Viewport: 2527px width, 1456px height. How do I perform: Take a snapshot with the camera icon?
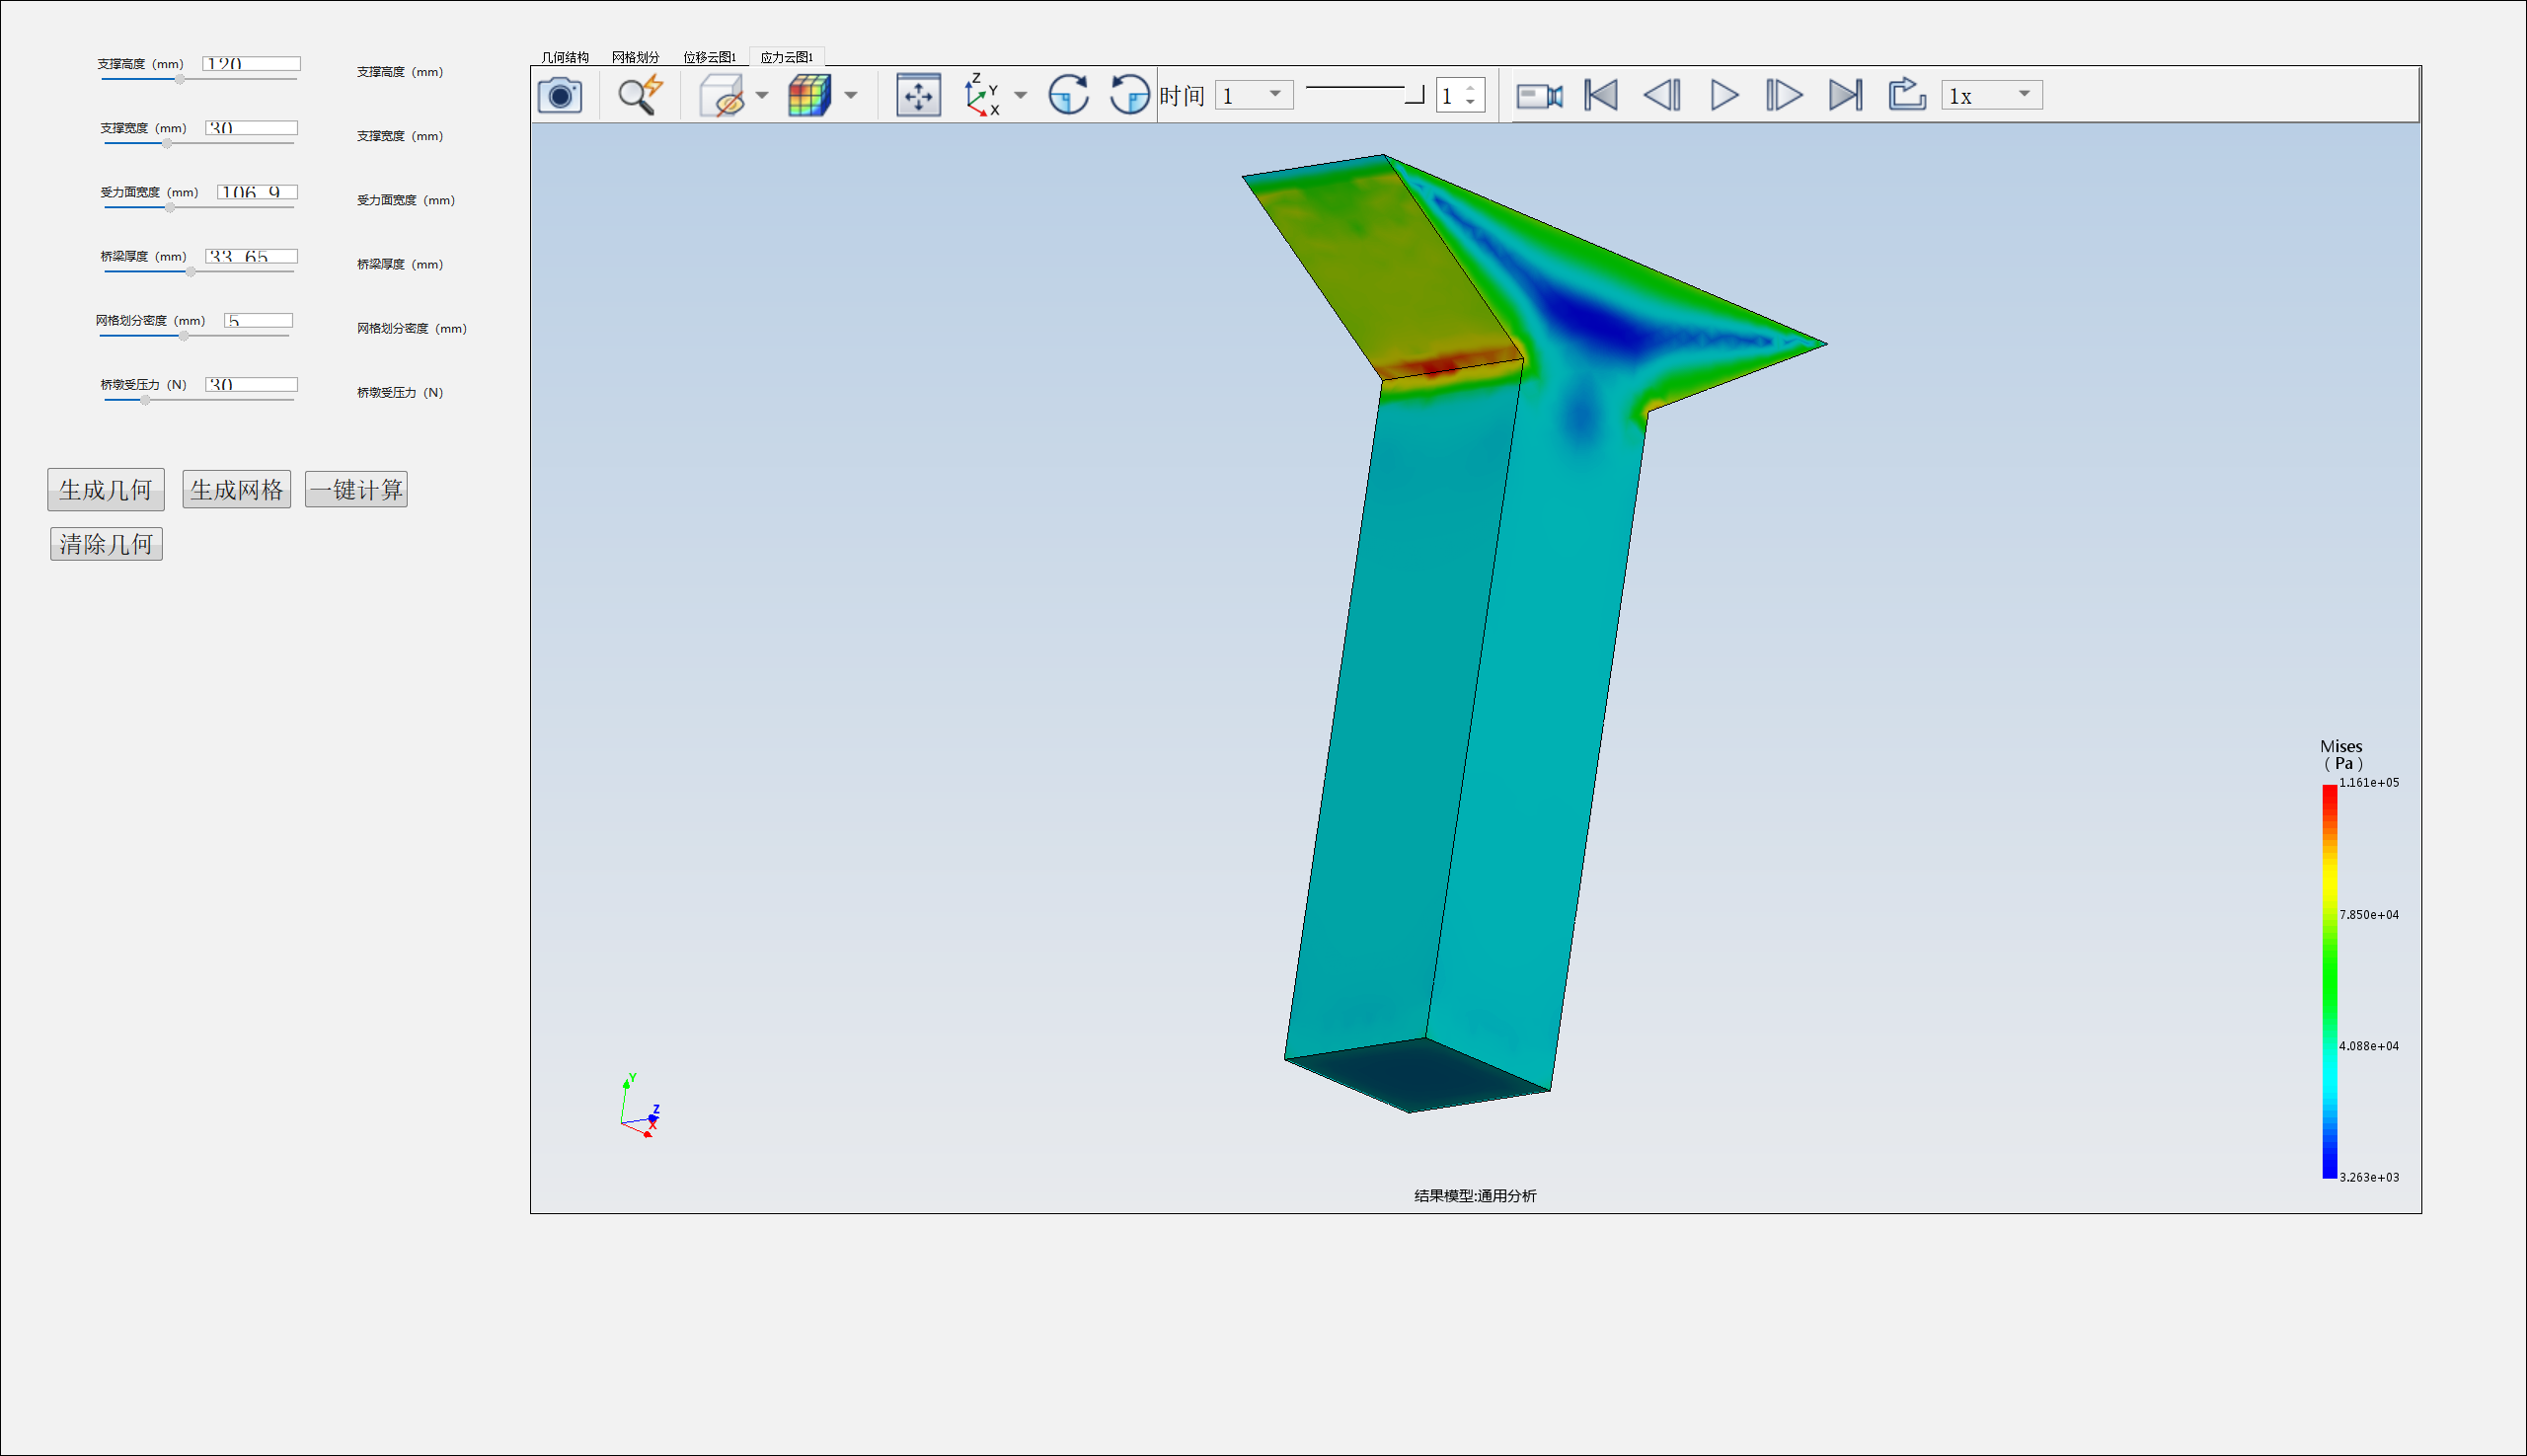[x=560, y=96]
